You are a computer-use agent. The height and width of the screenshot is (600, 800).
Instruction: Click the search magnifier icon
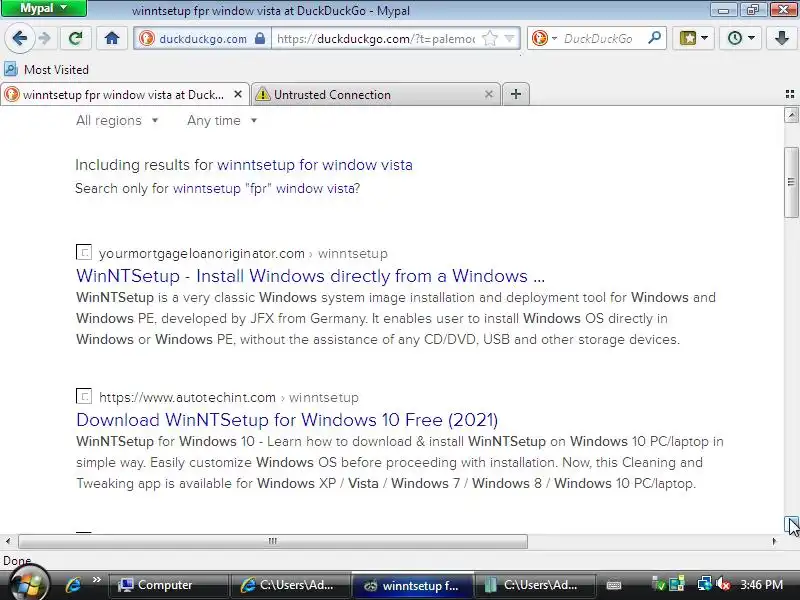[654, 38]
